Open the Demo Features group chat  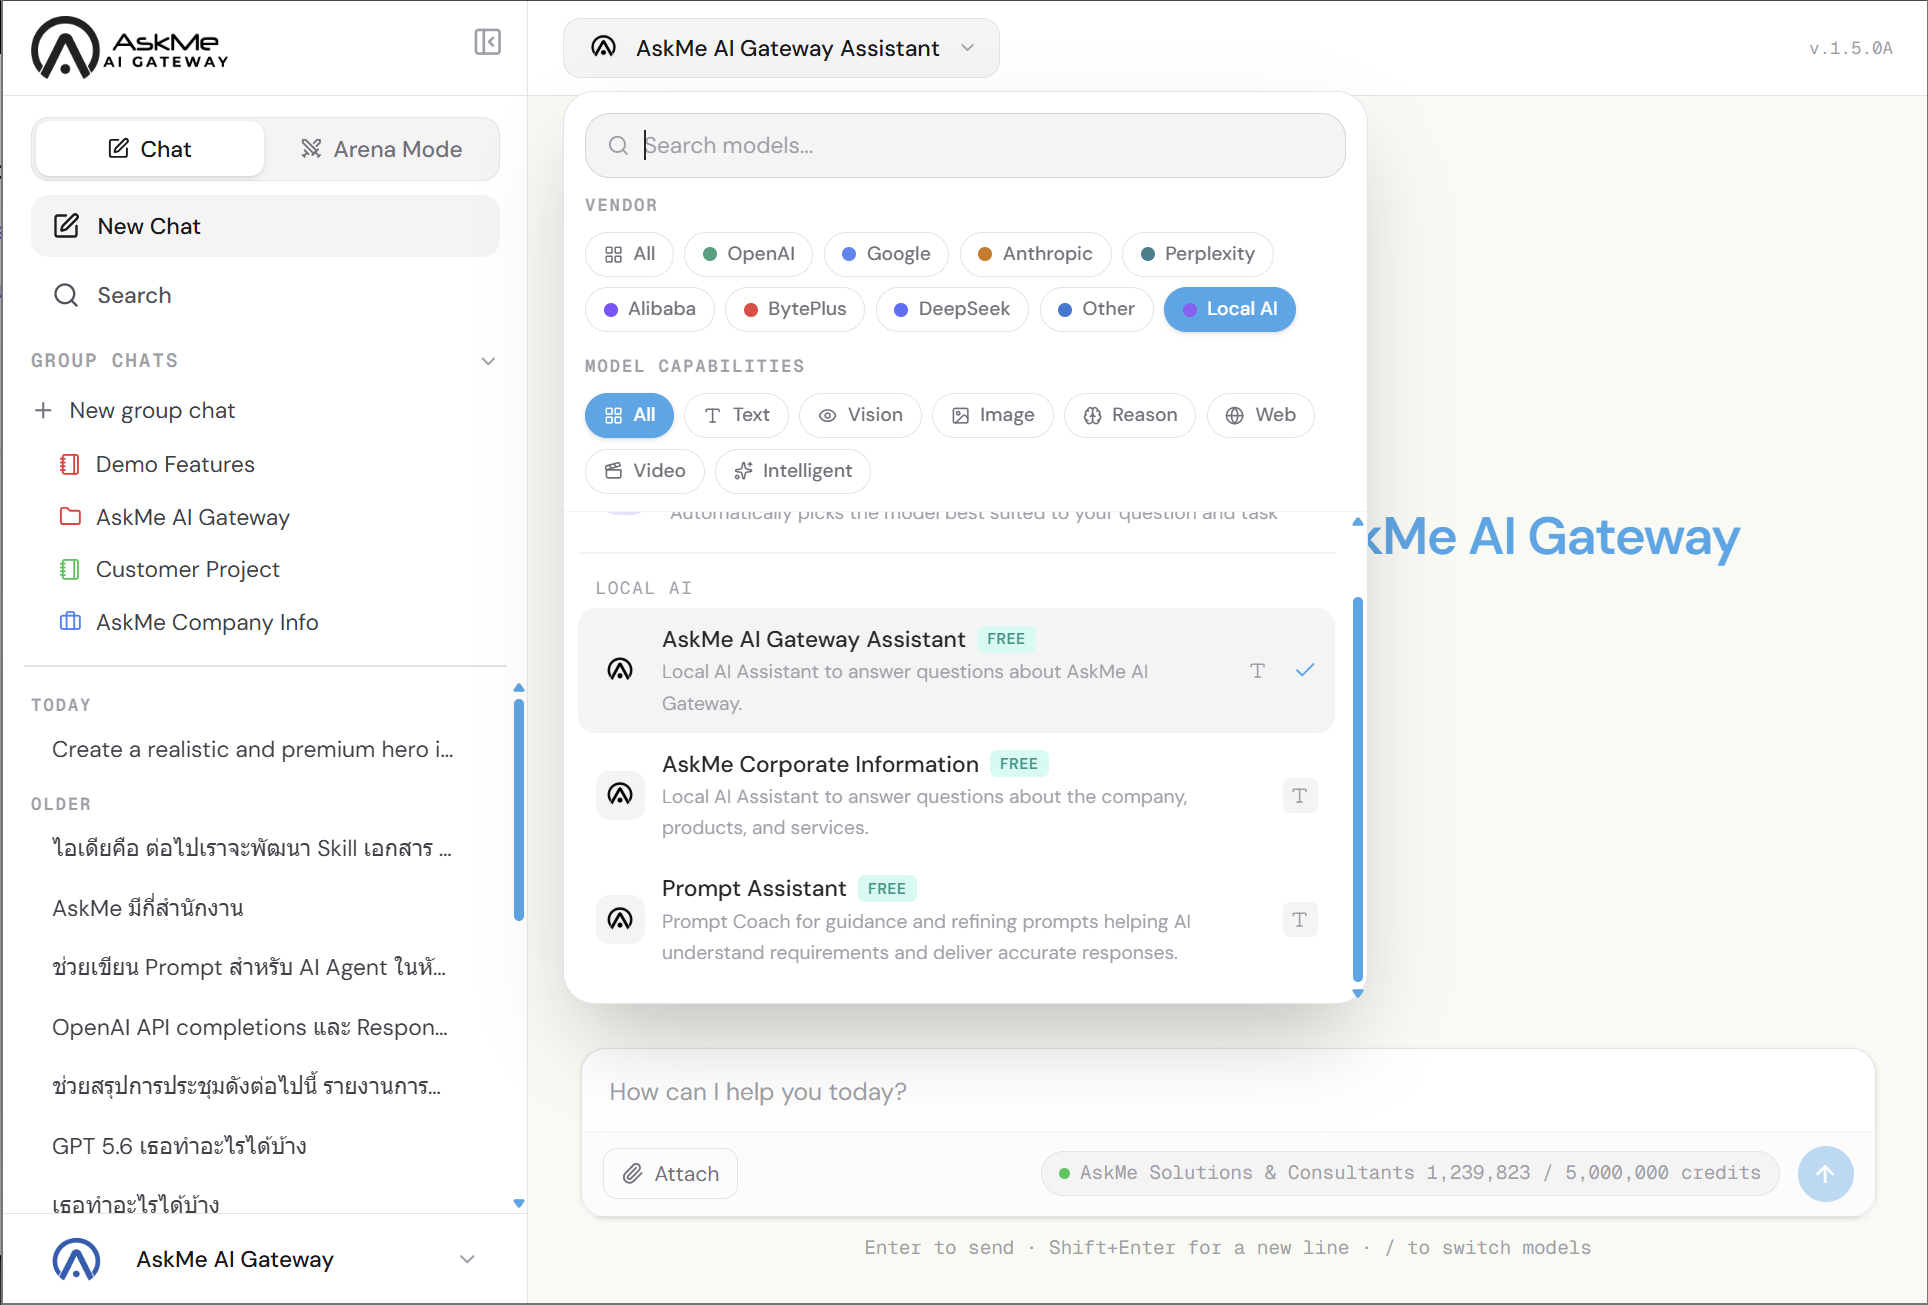(x=175, y=464)
